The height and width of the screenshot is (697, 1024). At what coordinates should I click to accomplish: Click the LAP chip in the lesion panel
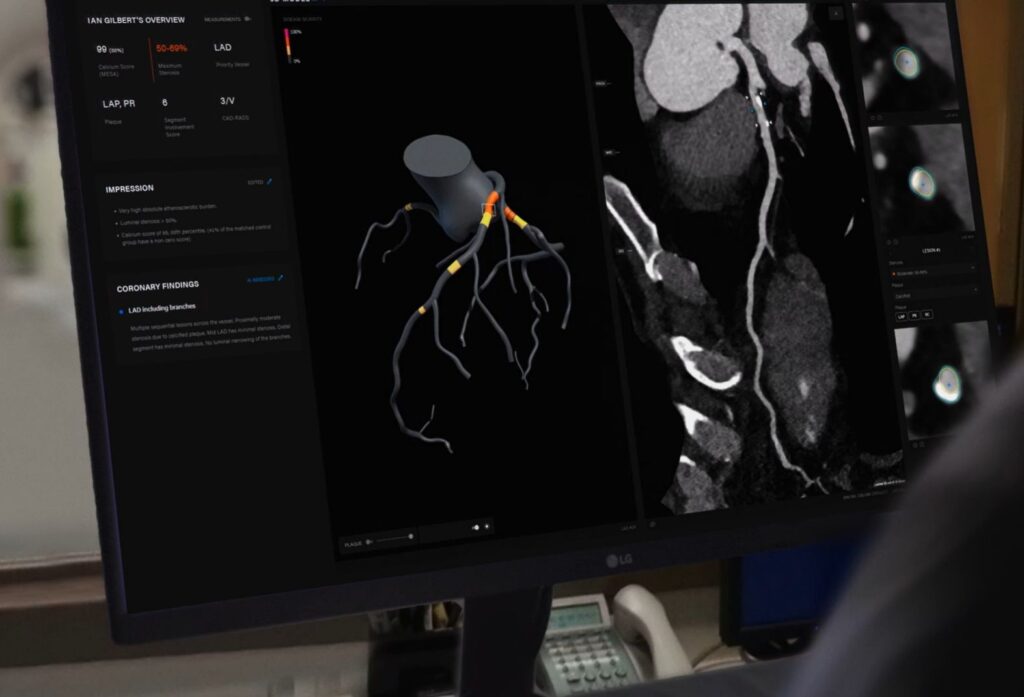(x=901, y=315)
